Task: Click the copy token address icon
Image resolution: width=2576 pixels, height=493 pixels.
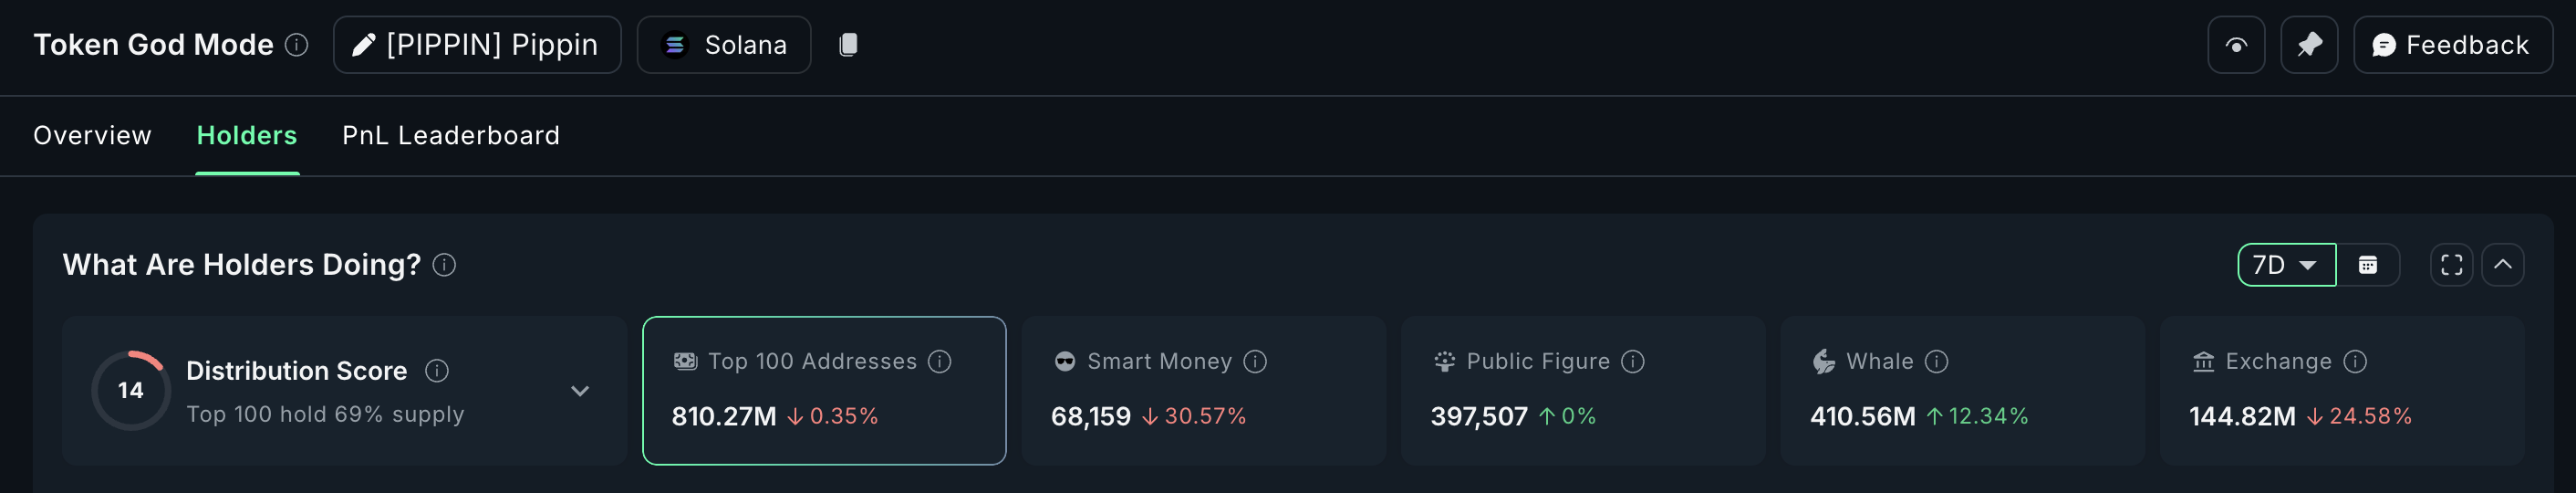Action: coord(848,45)
